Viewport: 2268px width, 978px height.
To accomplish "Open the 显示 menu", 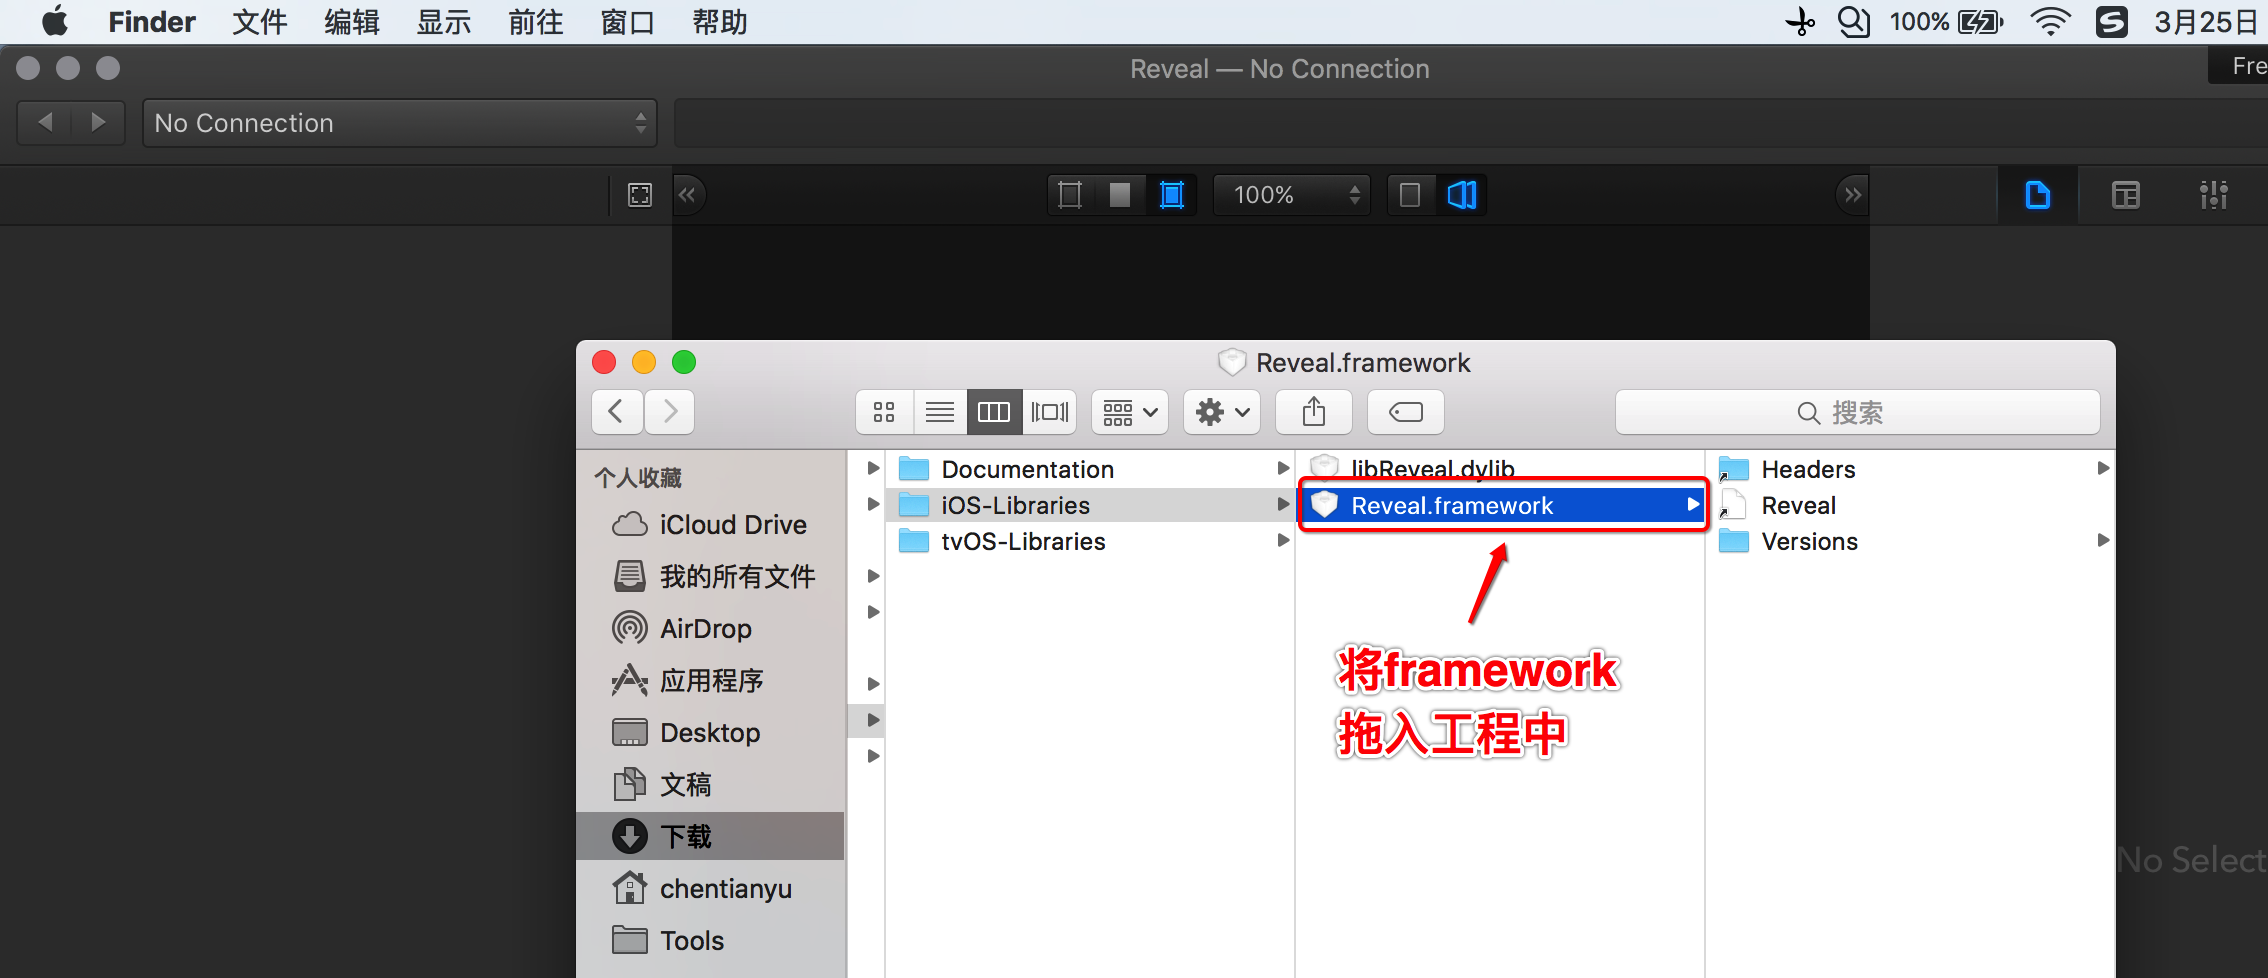I will (443, 22).
